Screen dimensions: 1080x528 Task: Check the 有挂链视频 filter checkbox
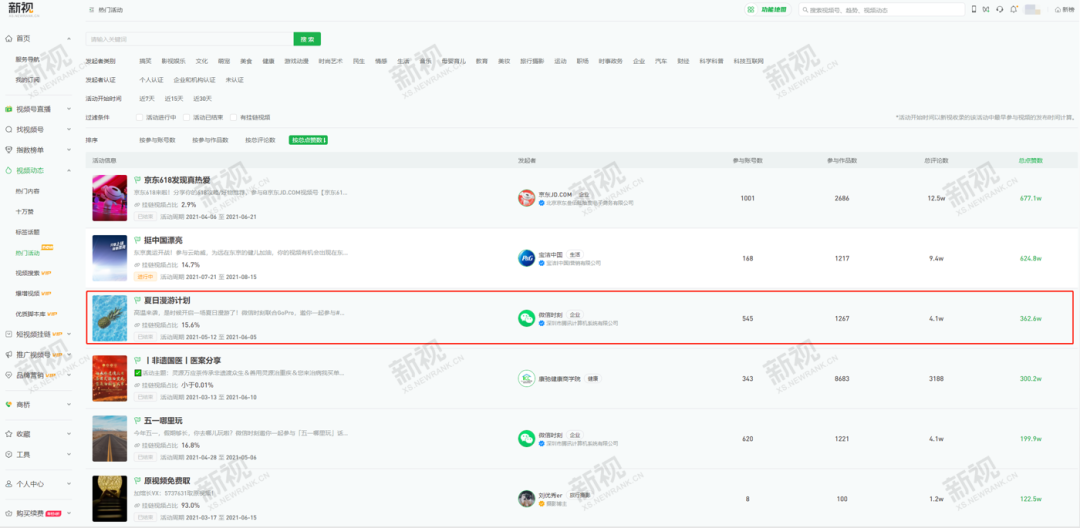pos(233,118)
